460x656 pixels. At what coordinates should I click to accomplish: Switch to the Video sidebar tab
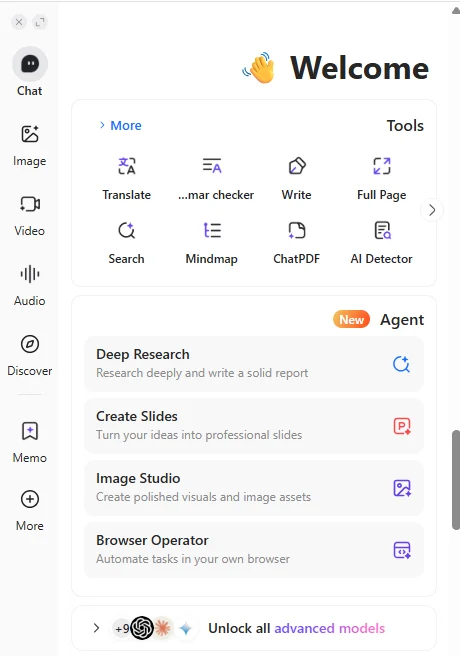[x=30, y=215]
